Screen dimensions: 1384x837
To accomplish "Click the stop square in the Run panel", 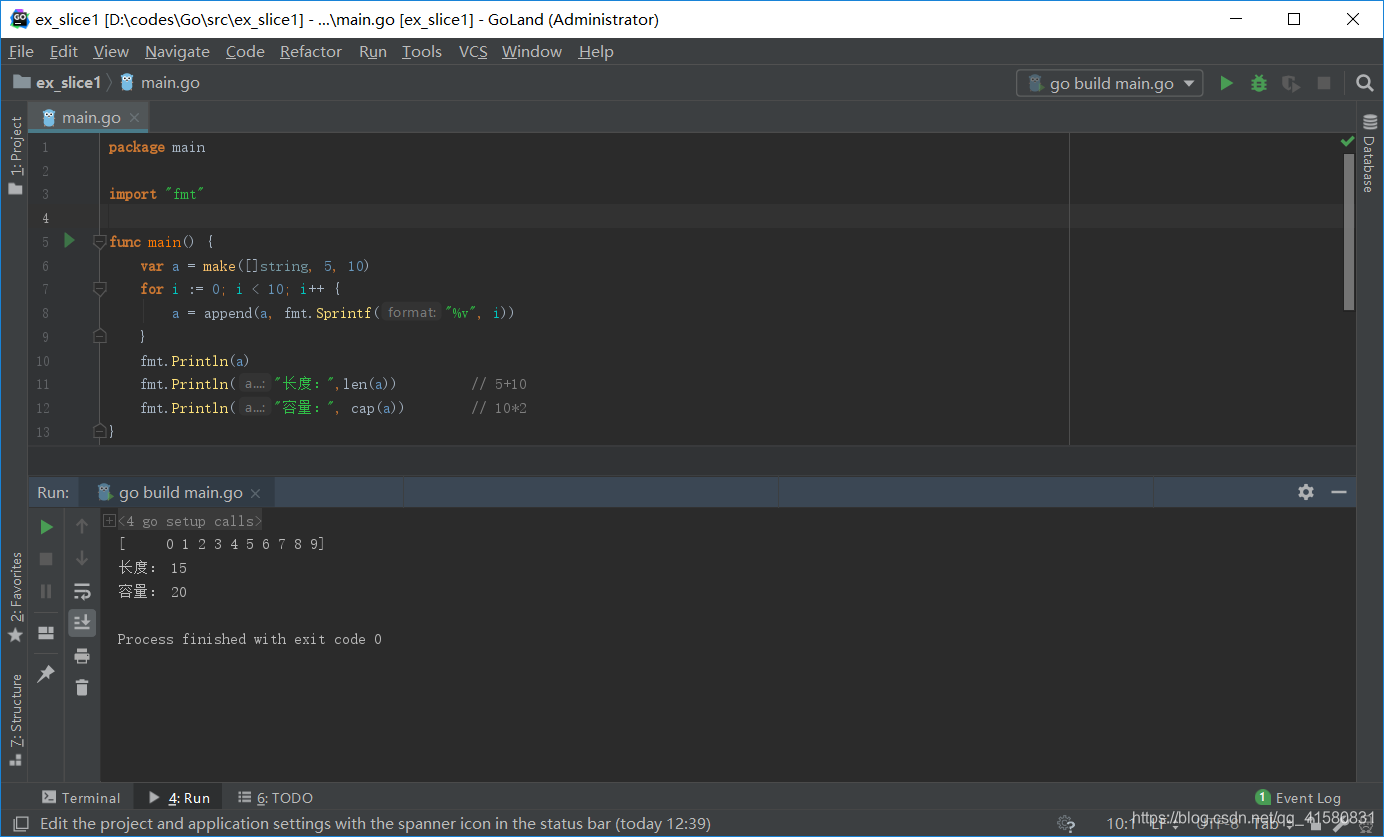I will click(46, 559).
